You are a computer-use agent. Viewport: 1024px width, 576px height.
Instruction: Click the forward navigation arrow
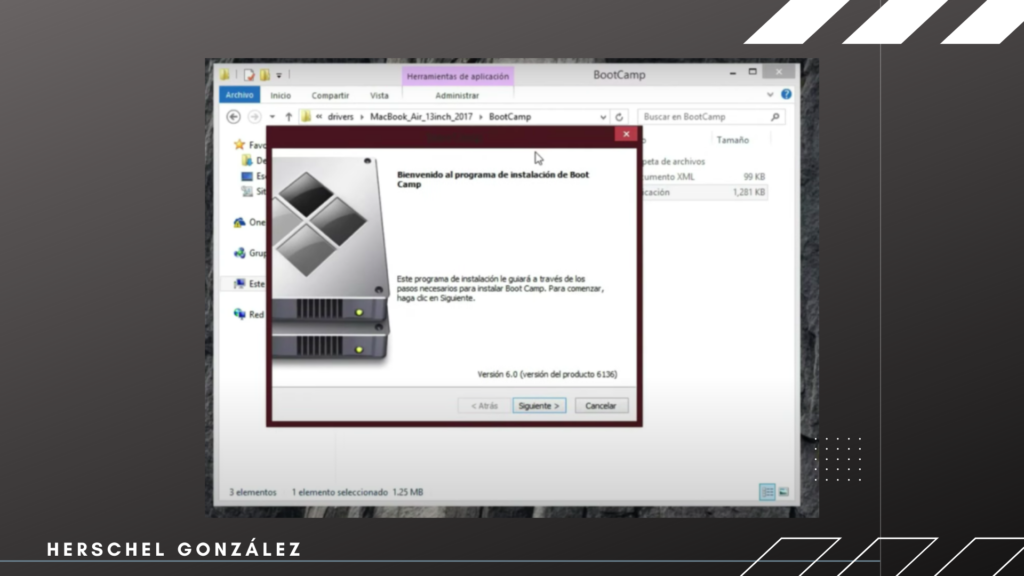point(254,117)
